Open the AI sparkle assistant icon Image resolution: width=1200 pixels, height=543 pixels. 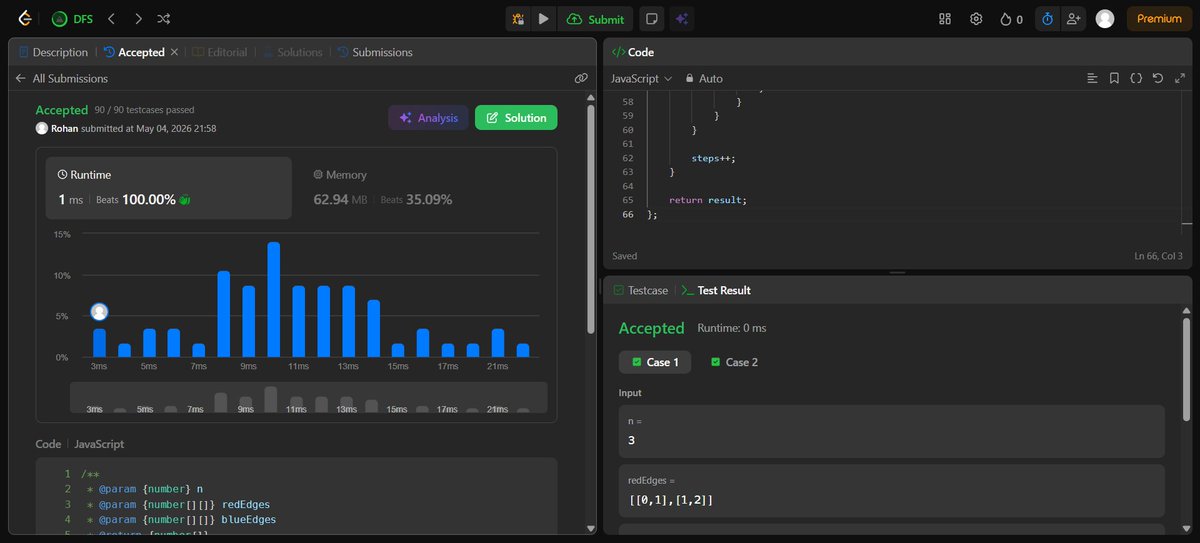[x=682, y=18]
